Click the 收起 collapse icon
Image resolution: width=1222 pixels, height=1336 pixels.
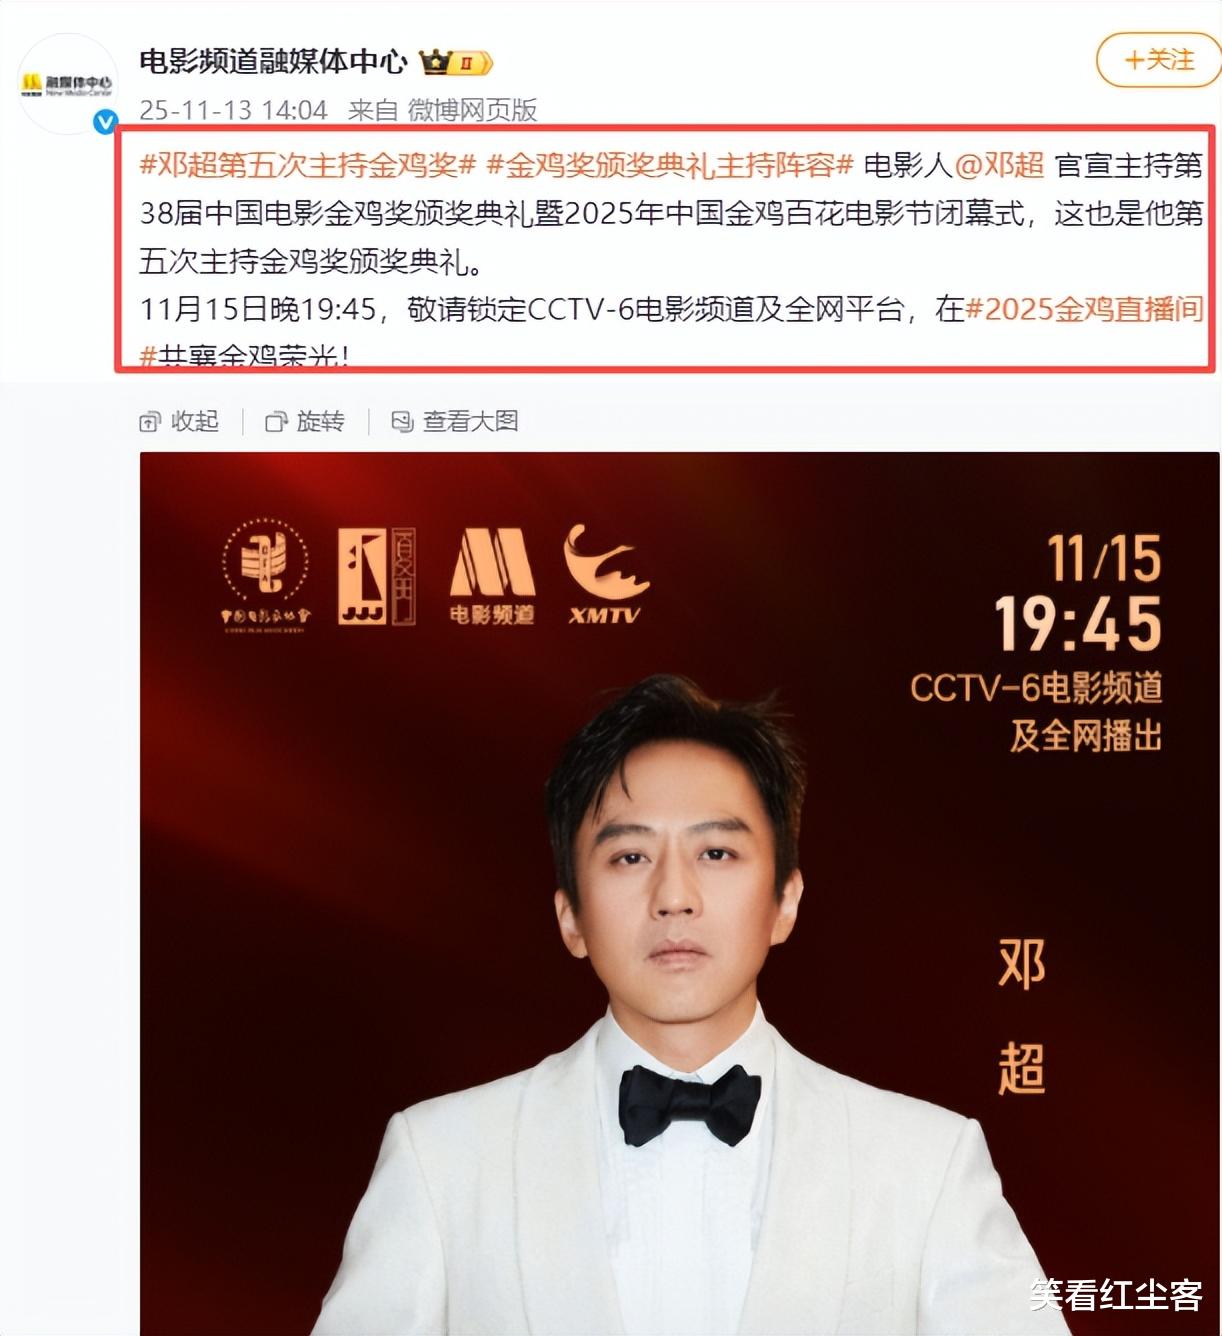coord(150,422)
